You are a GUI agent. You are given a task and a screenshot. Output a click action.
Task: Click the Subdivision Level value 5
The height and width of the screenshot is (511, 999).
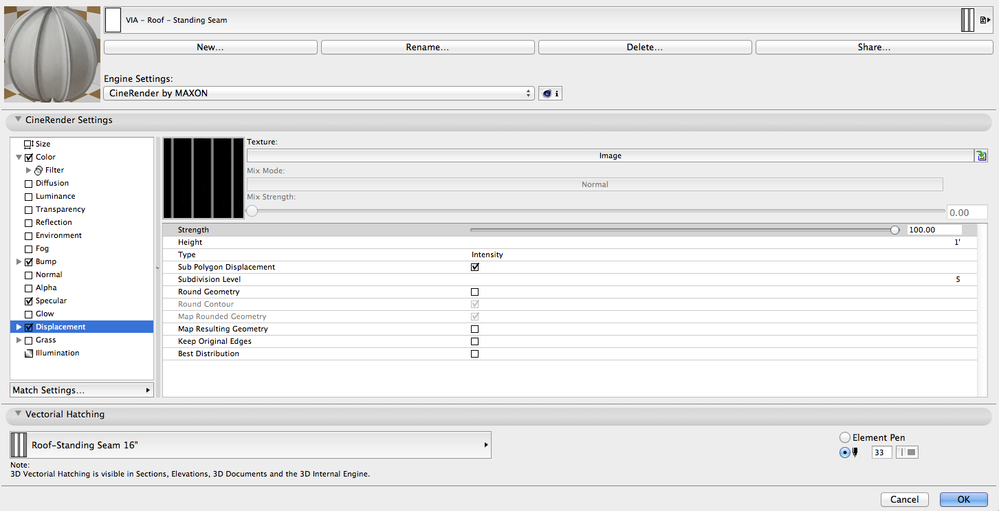(x=958, y=280)
